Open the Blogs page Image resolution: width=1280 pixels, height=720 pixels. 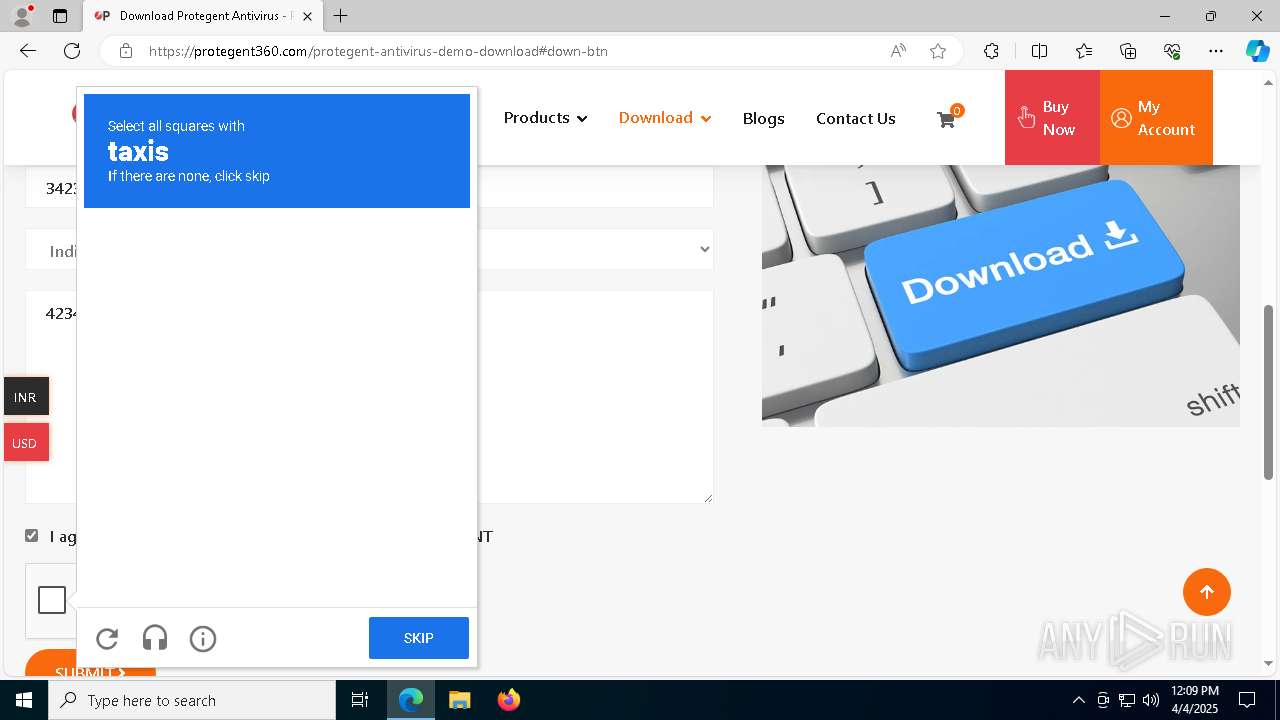tap(763, 118)
